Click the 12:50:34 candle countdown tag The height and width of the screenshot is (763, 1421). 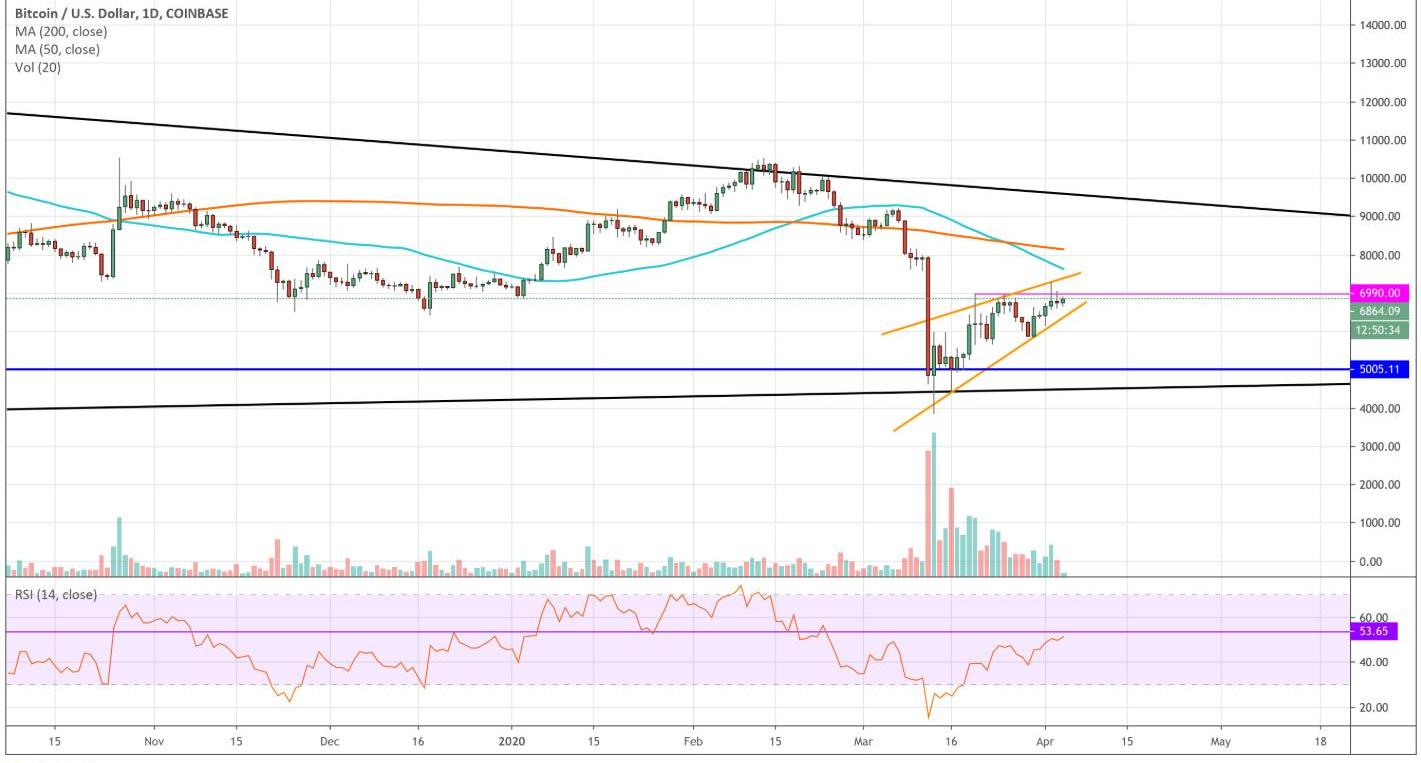(x=1378, y=330)
